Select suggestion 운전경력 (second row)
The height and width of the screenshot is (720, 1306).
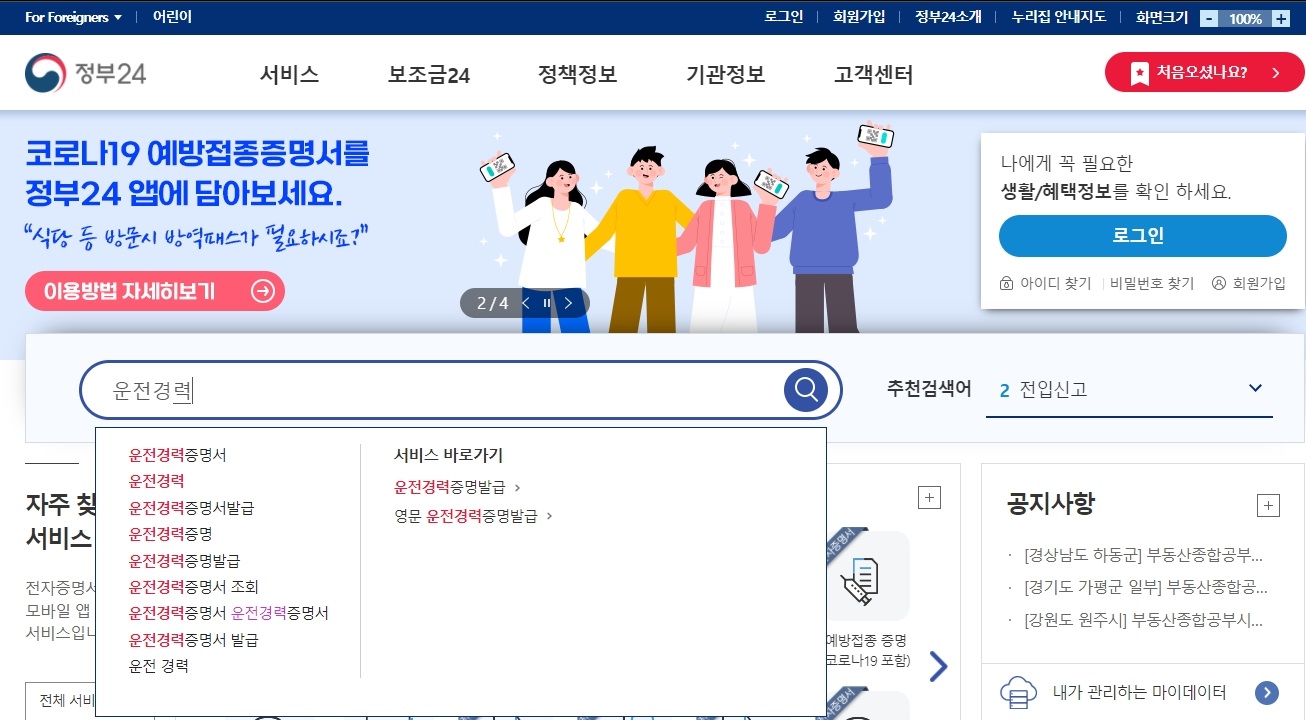[x=157, y=481]
